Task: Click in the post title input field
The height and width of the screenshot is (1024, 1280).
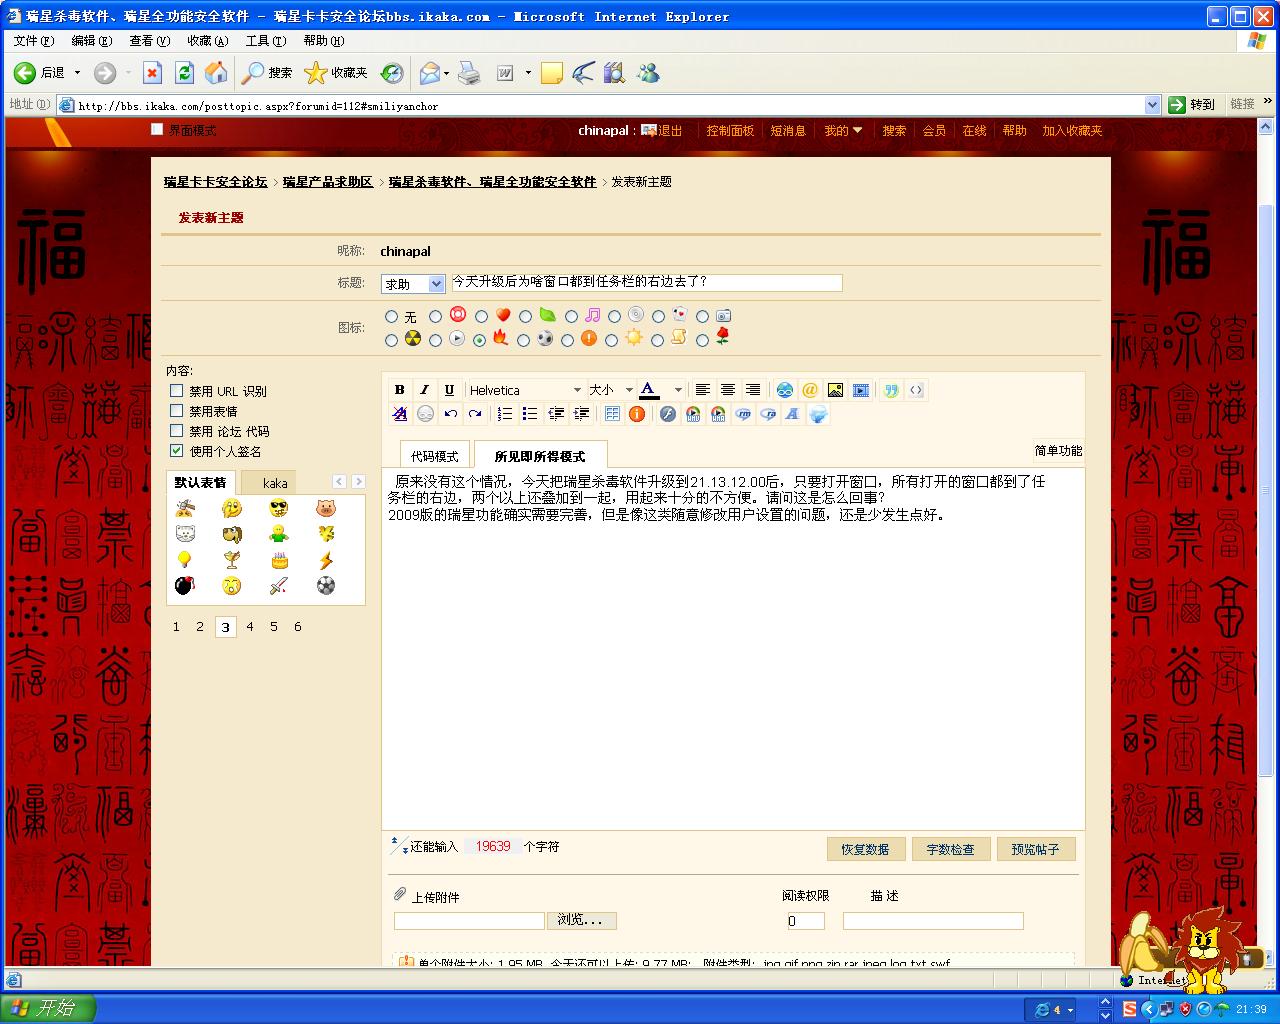Action: pos(646,283)
